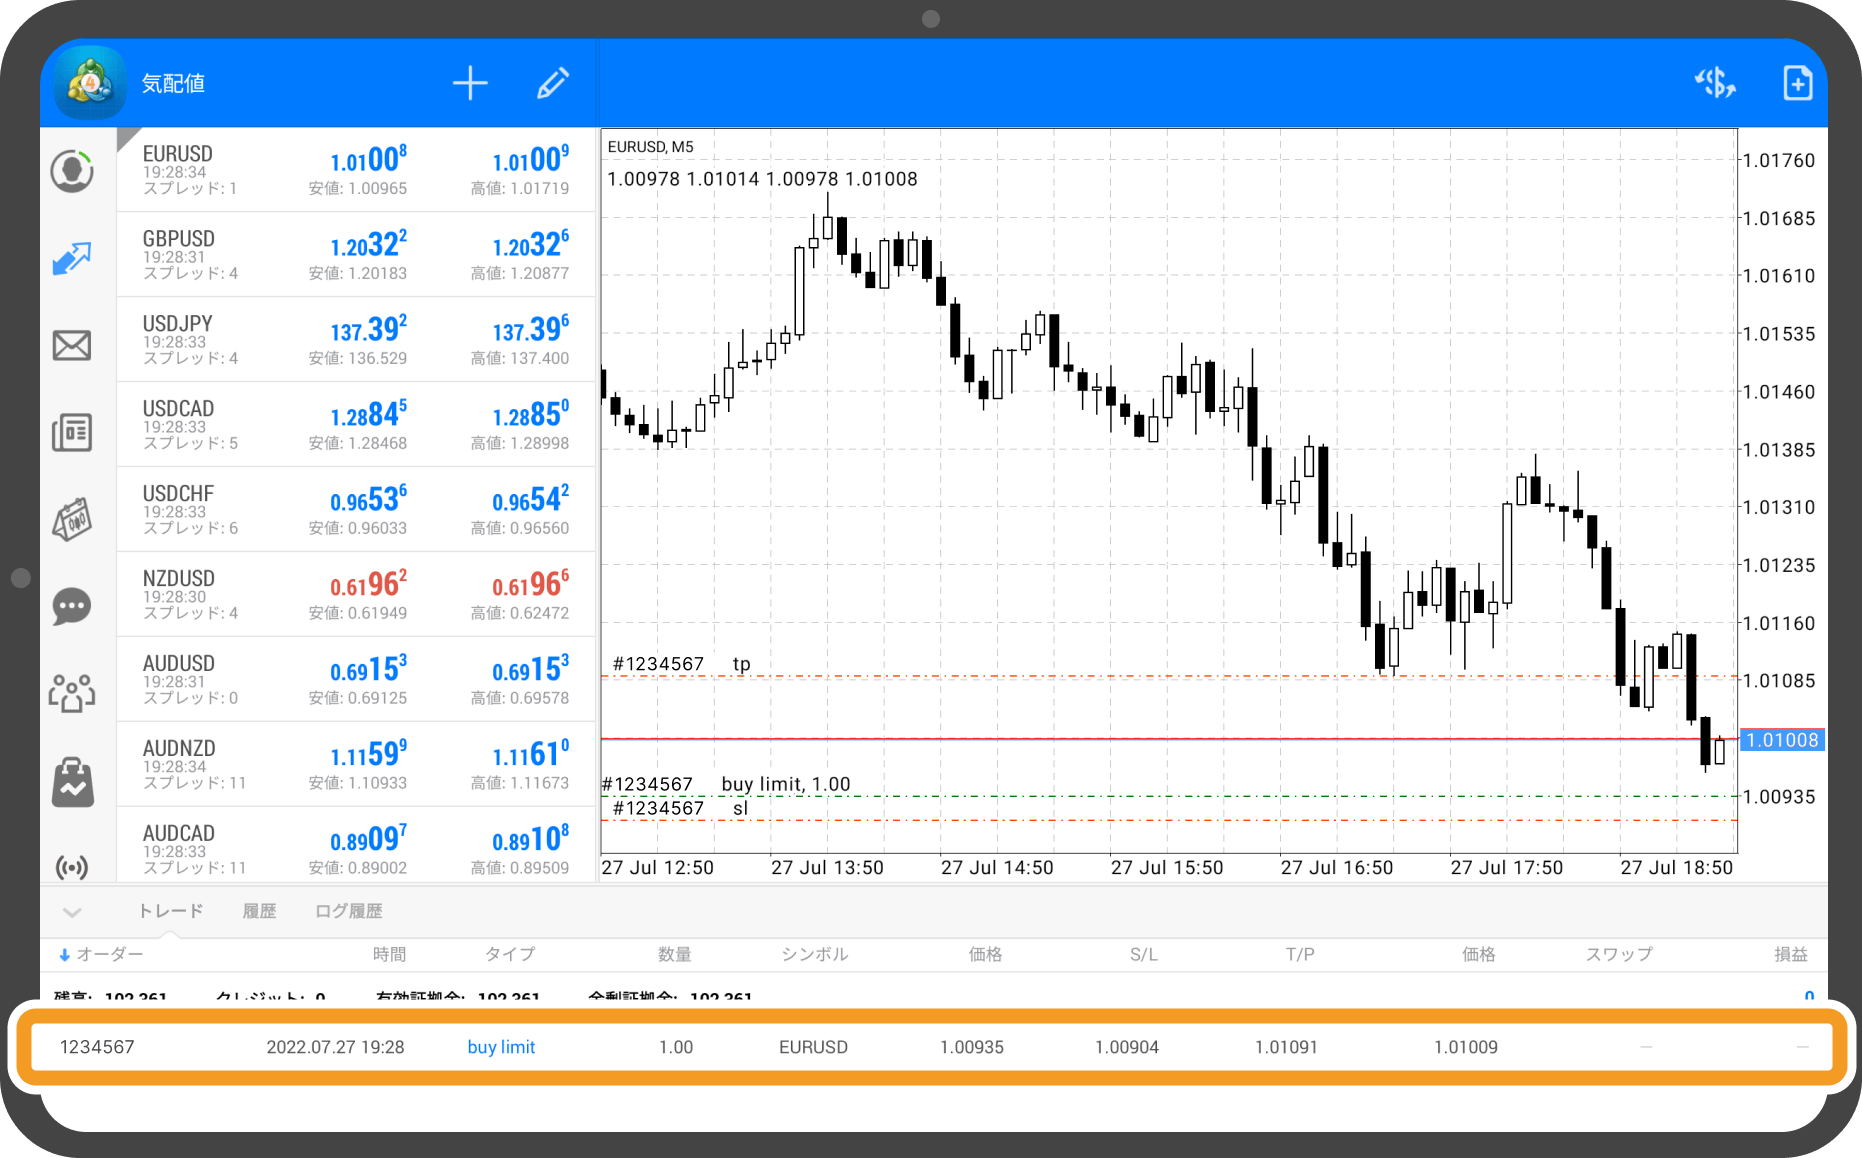
Task: Click the 1.01008 current price tag
Action: [x=1782, y=740]
